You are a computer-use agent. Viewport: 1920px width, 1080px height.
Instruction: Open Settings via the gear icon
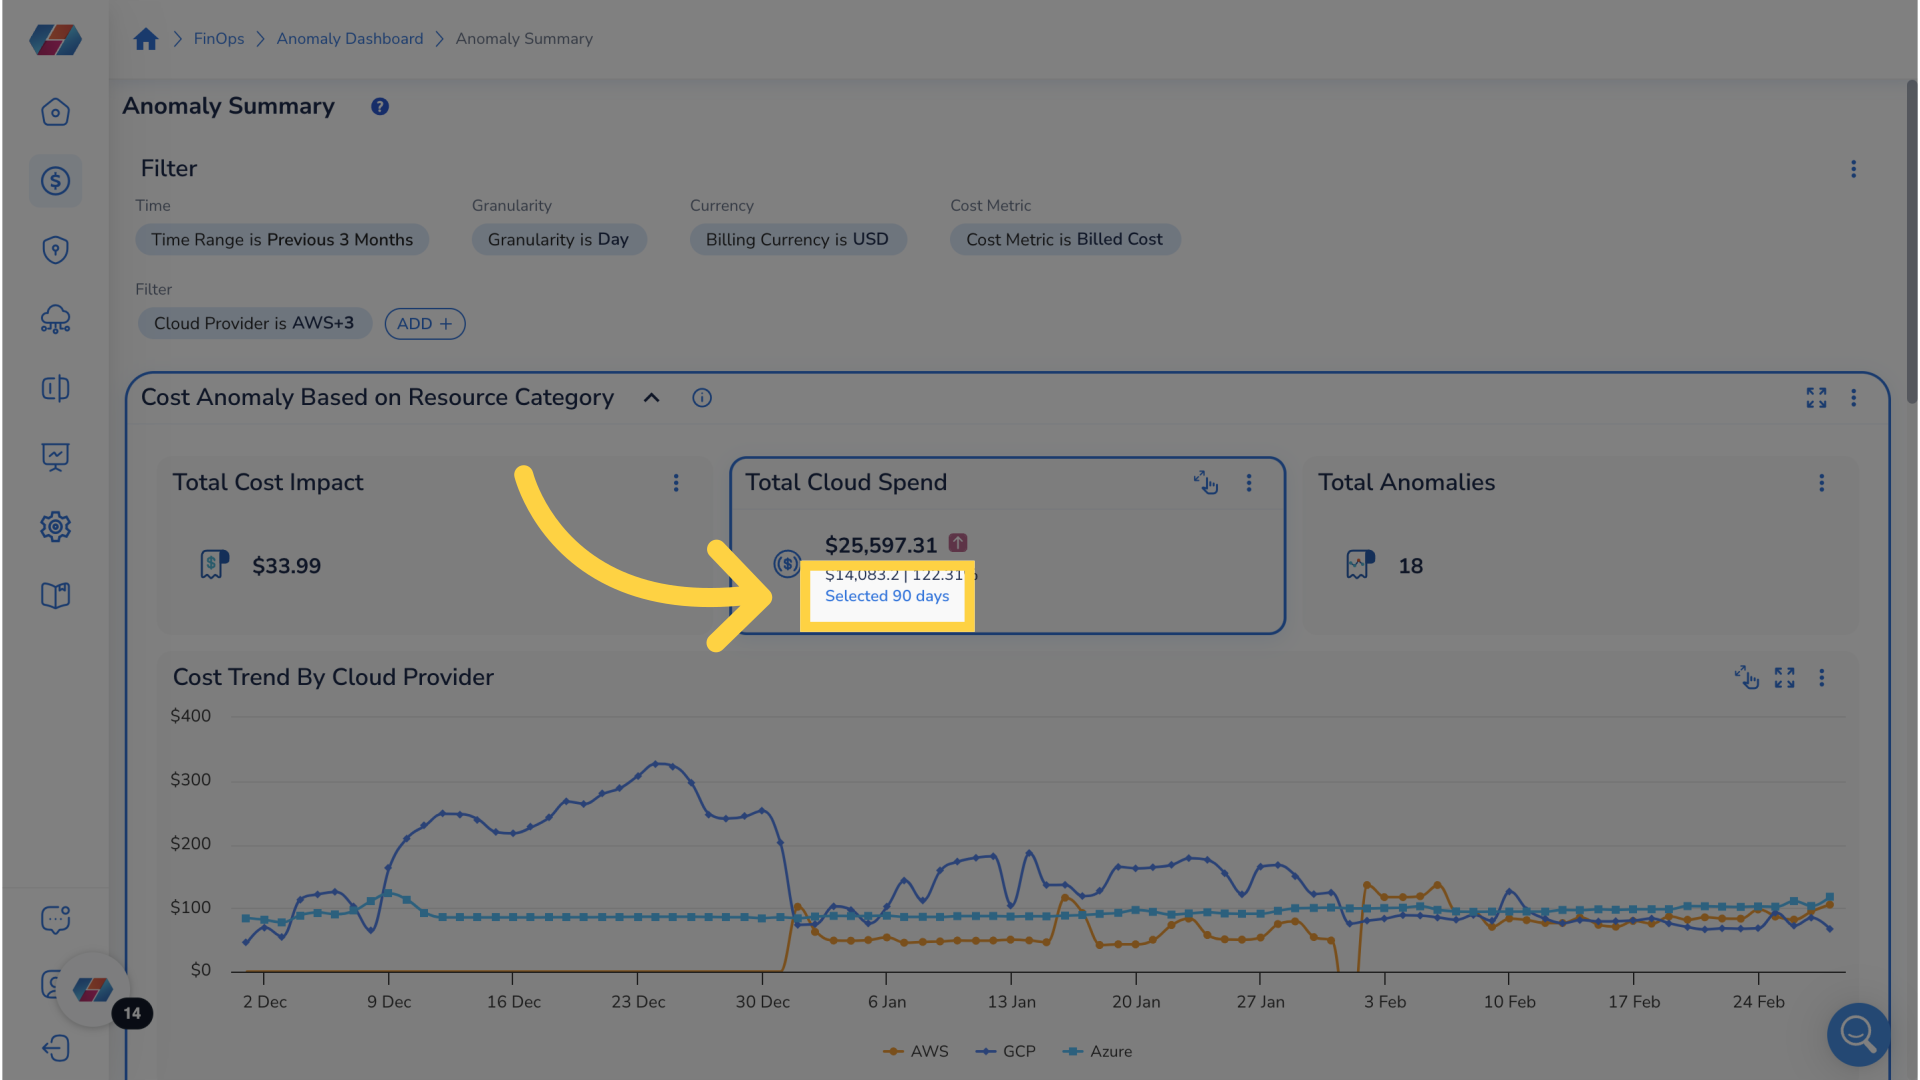pos(55,526)
